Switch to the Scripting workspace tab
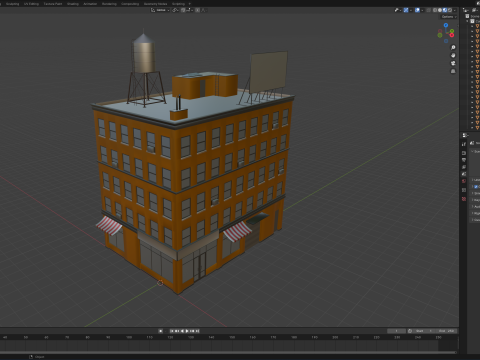480x360 pixels. [x=178, y=4]
